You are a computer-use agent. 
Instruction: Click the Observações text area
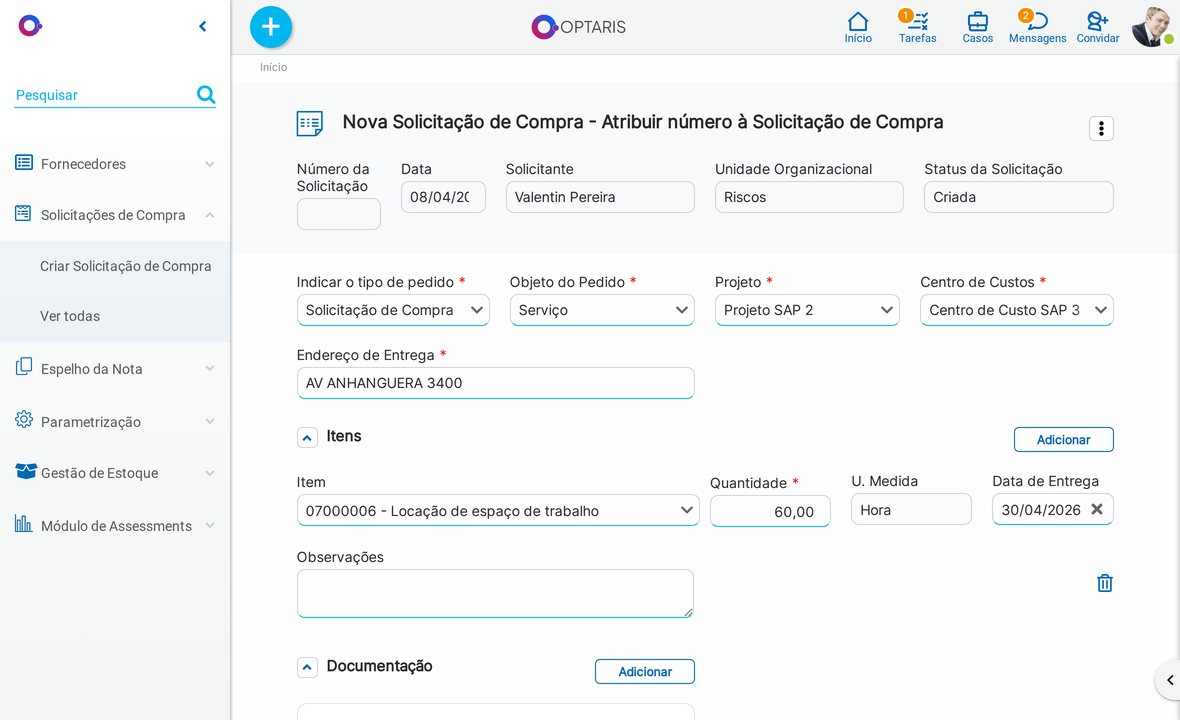click(495, 594)
